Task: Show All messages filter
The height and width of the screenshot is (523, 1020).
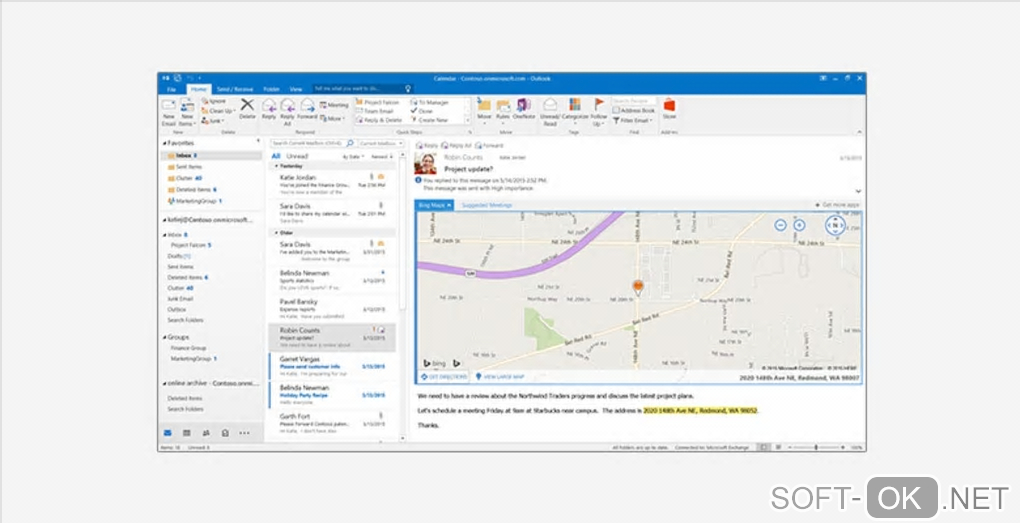Action: (276, 156)
